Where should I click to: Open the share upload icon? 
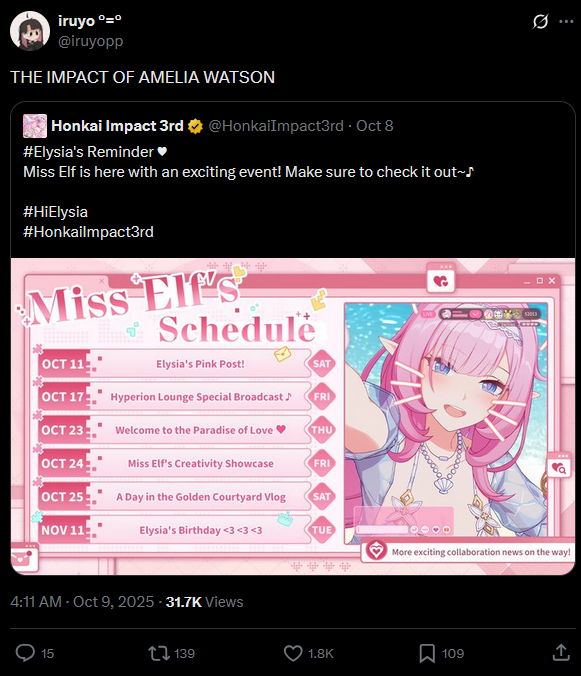[561, 652]
